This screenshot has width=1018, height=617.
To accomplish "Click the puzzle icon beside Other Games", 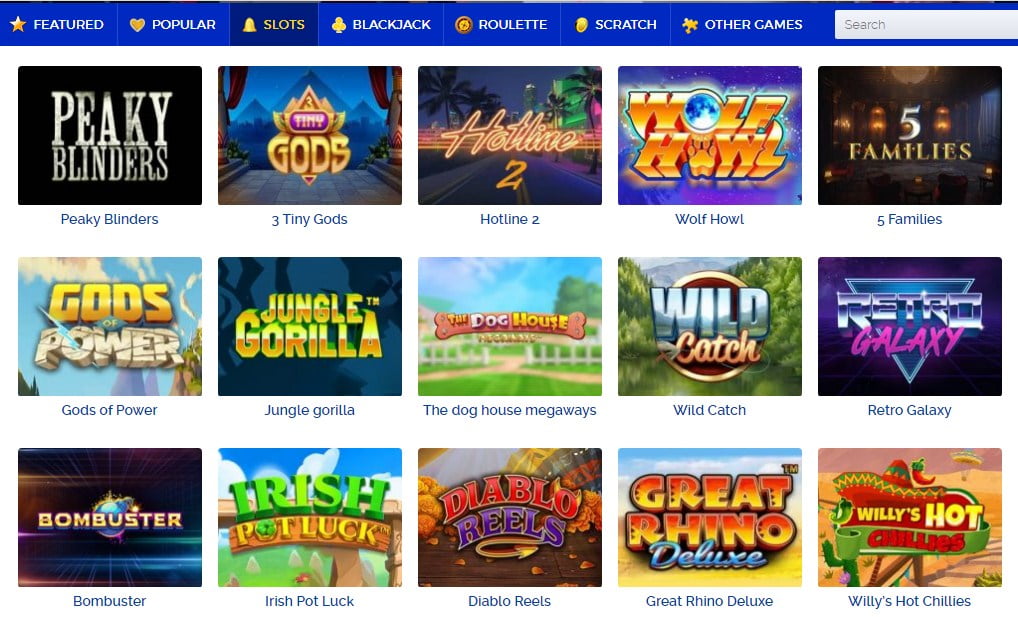I will (x=689, y=25).
